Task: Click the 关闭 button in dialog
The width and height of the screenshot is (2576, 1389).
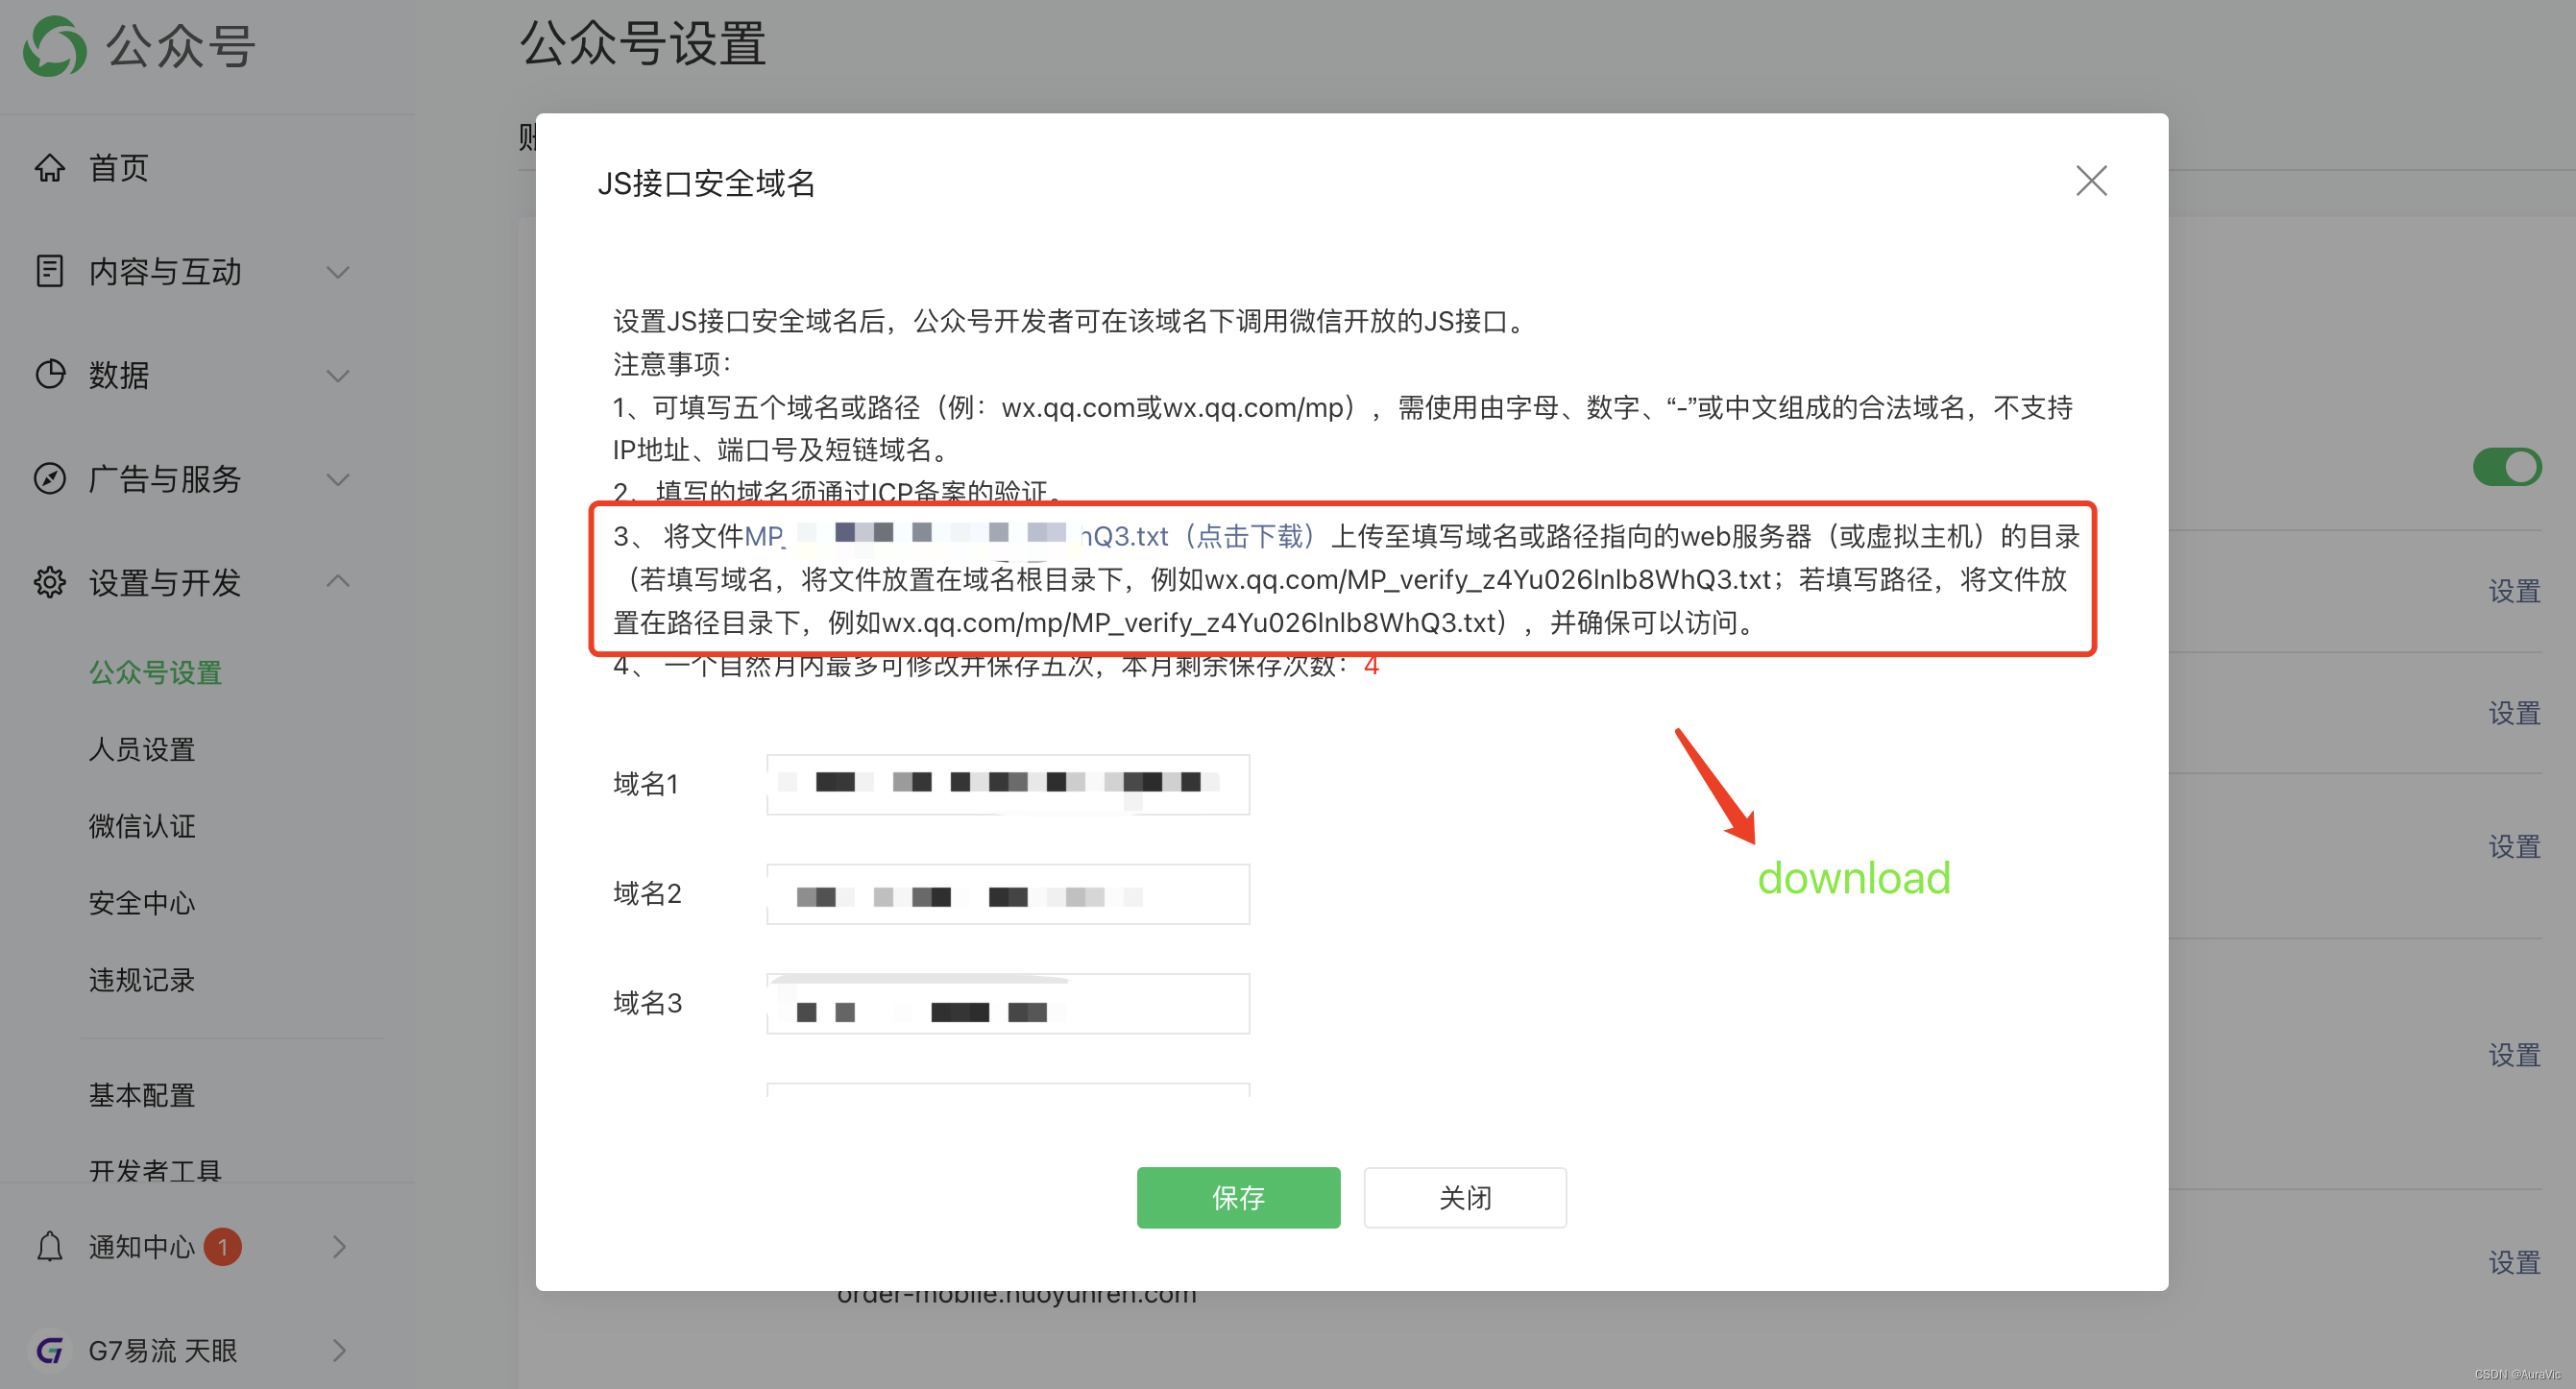Action: [1464, 1197]
